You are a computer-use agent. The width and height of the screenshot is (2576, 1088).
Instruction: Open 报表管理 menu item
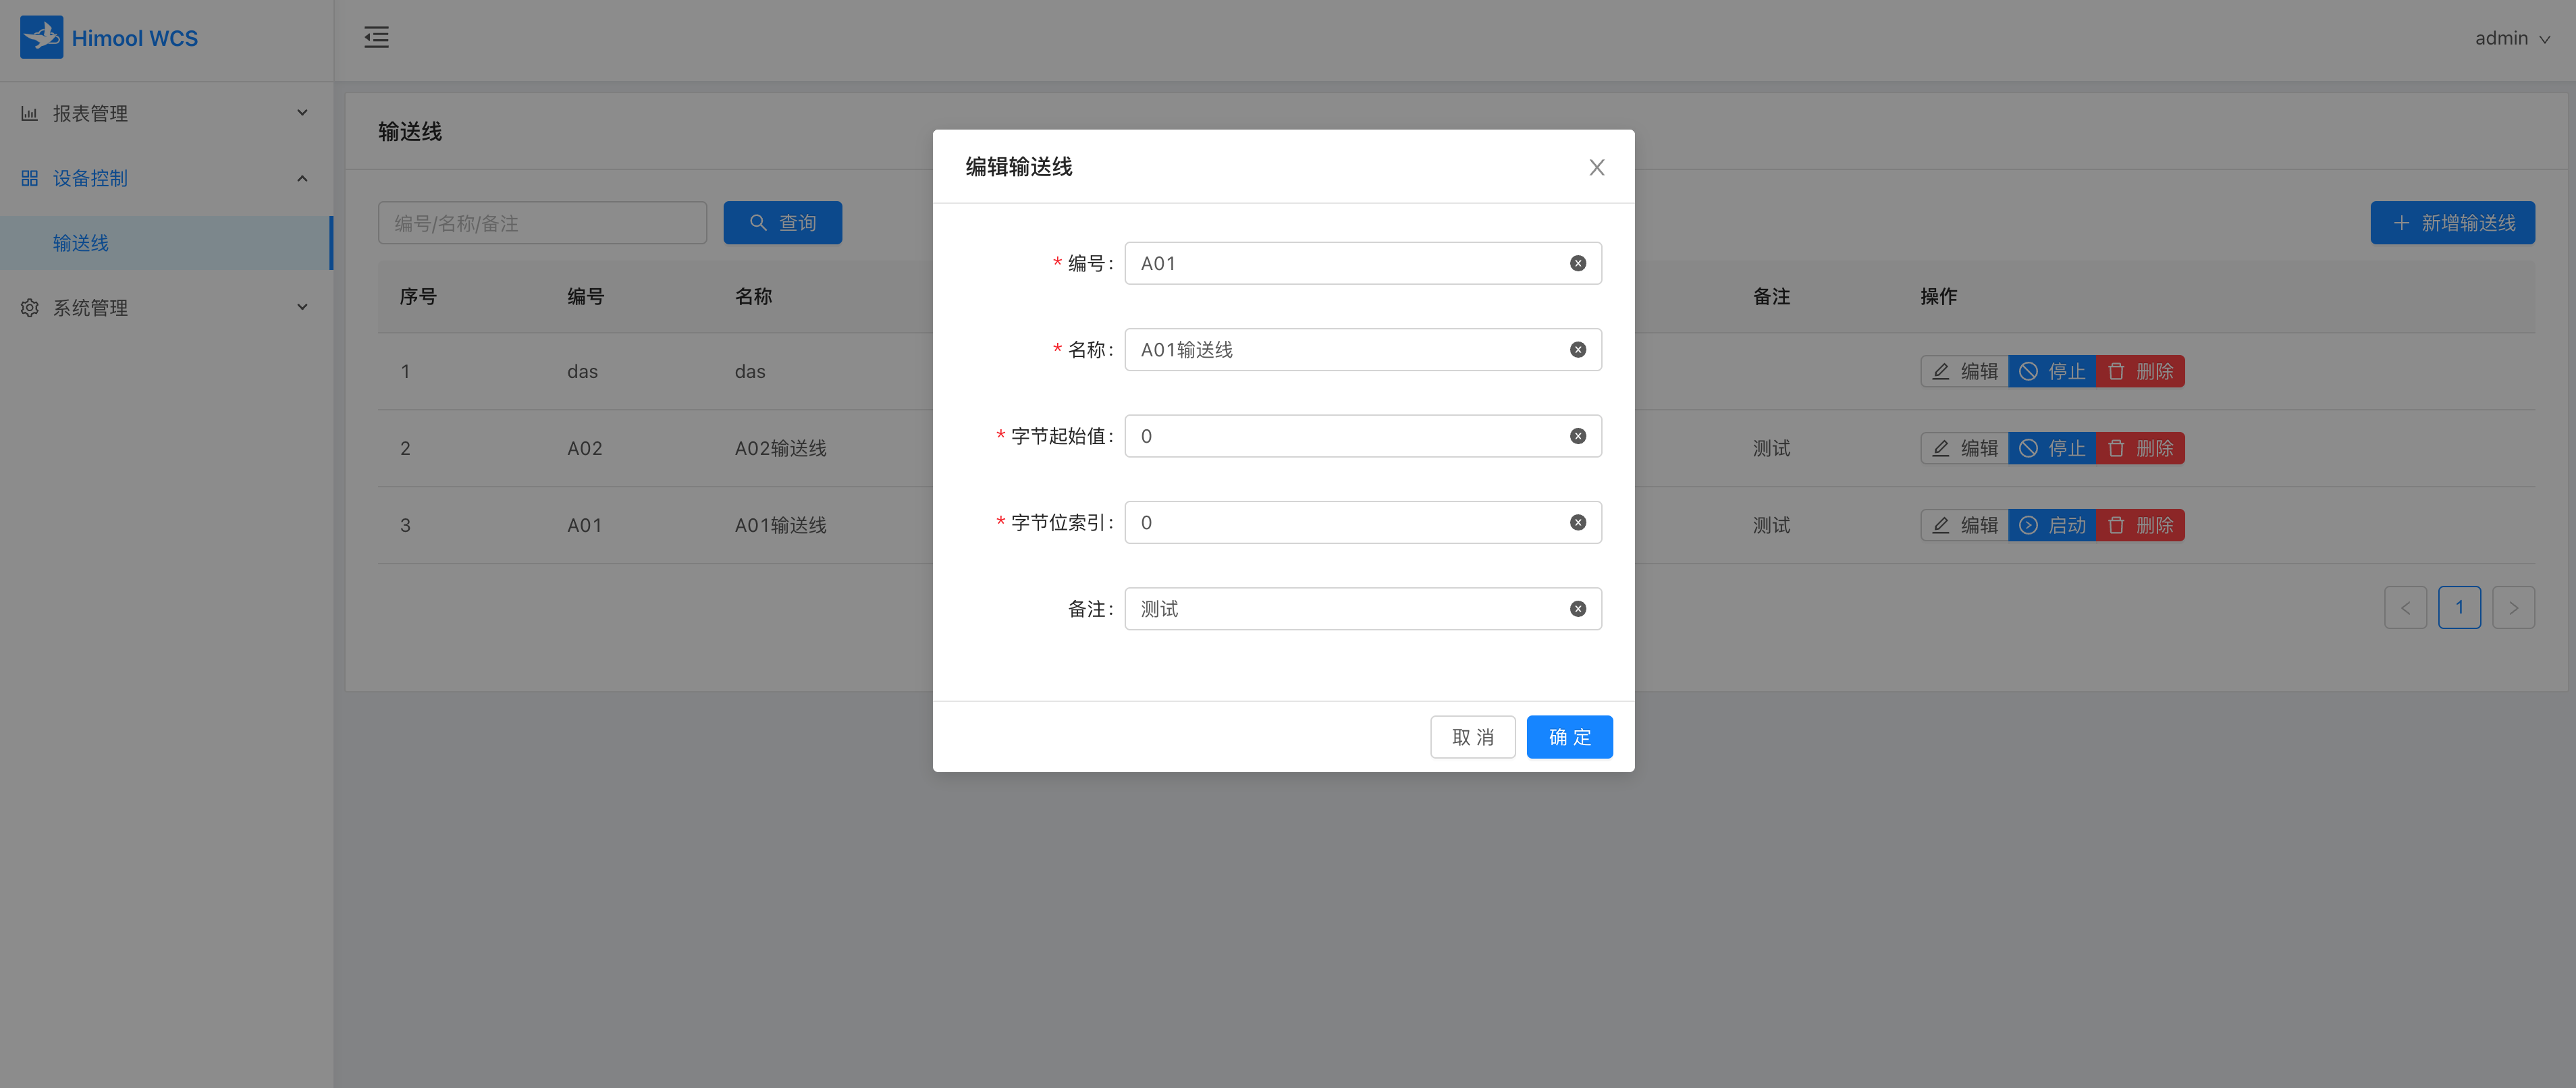point(166,113)
